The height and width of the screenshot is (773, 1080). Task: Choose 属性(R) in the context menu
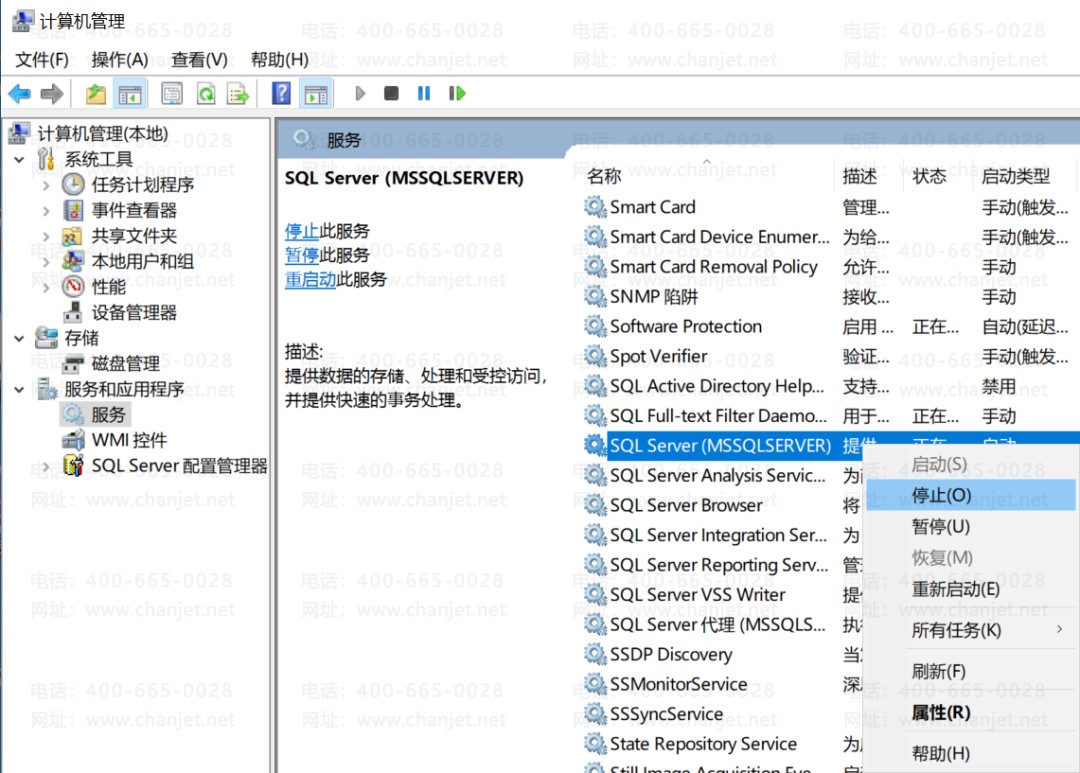(x=970, y=712)
